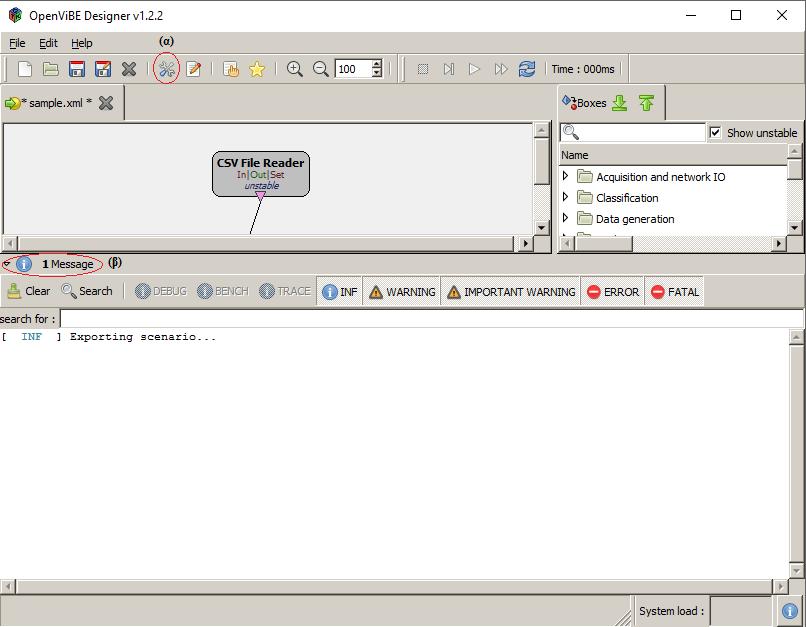Click the info icon next to System load

[790, 611]
